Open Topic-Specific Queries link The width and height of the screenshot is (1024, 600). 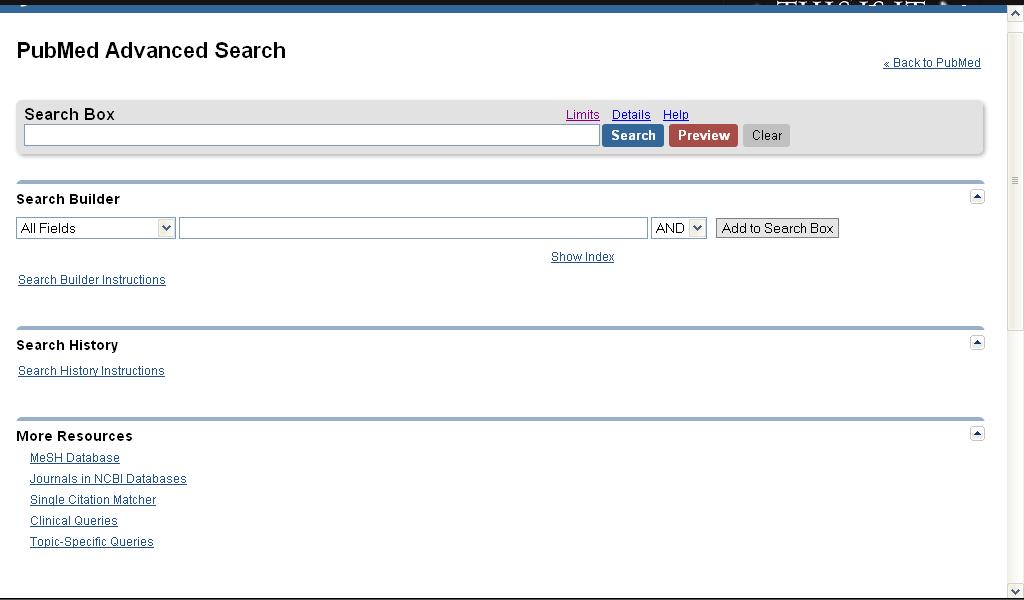click(92, 541)
